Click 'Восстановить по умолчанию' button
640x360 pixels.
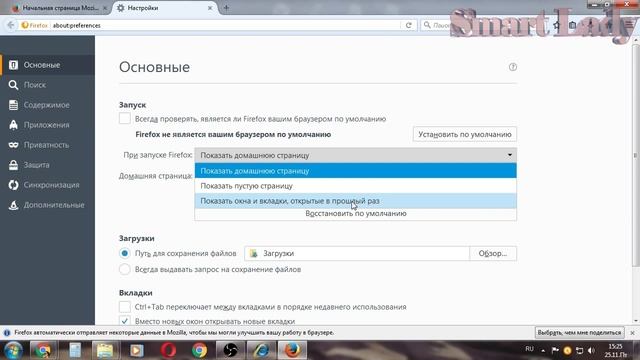(x=356, y=214)
